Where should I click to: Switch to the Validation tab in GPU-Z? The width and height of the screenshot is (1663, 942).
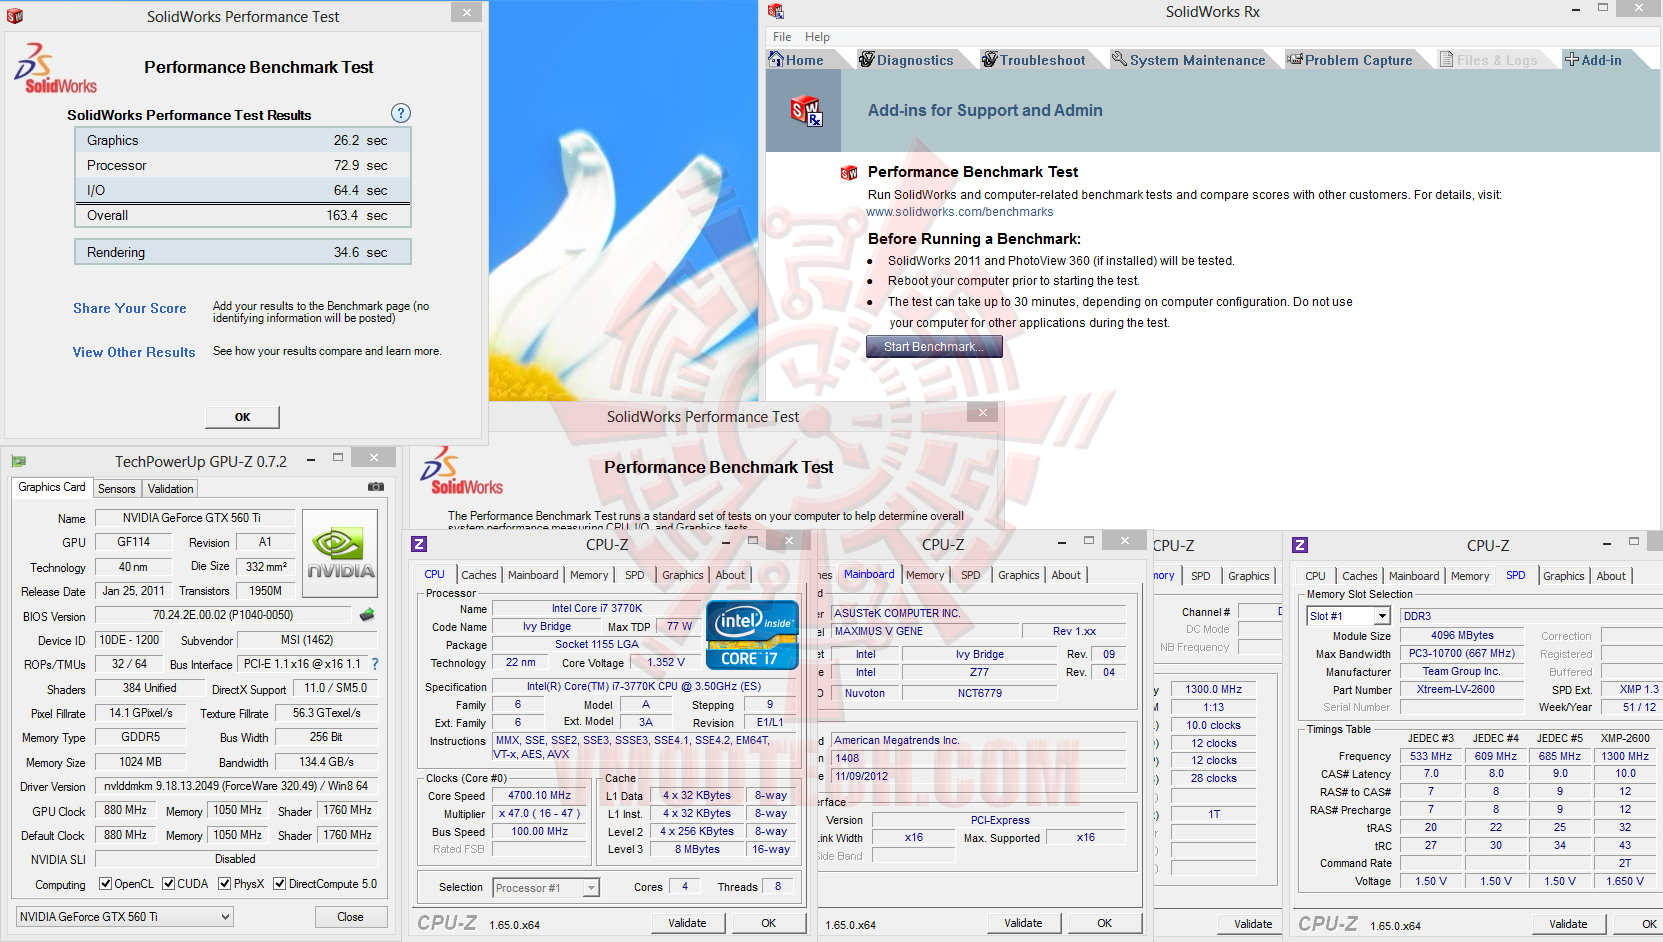(171, 489)
